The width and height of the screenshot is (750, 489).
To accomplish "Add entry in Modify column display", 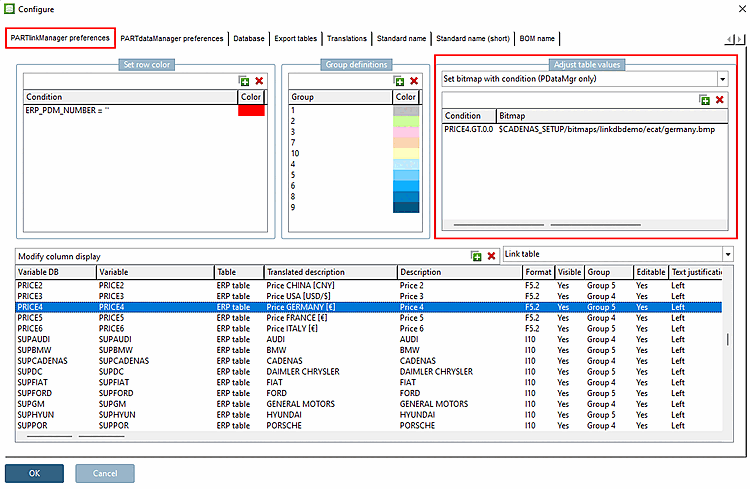I will click(x=477, y=257).
